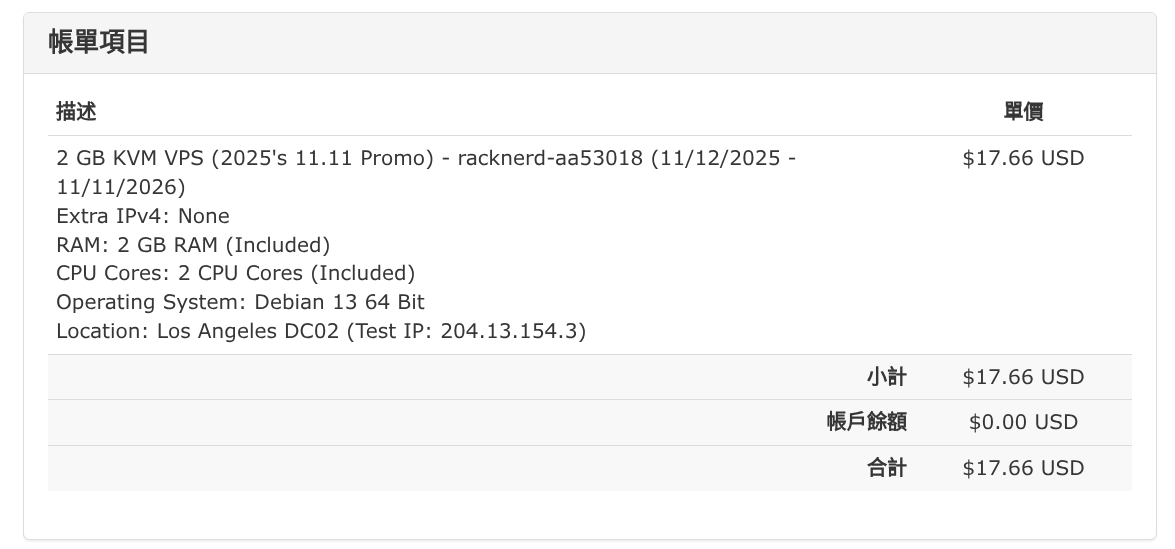Click the 合計 label
Viewport: 1175px width, 549px height.
(886, 468)
